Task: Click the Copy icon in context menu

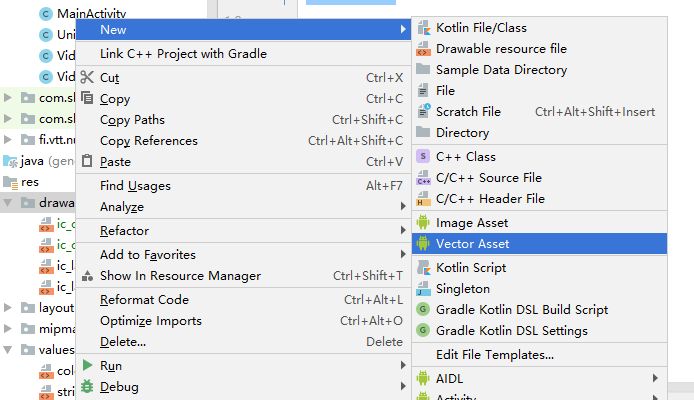Action: pos(87,98)
